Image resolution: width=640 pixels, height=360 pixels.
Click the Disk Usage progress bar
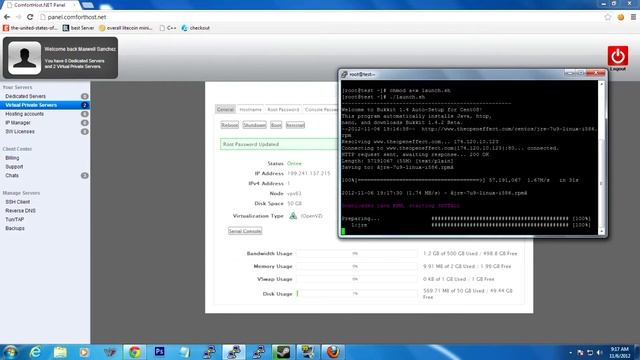pyautogui.click(x=357, y=293)
